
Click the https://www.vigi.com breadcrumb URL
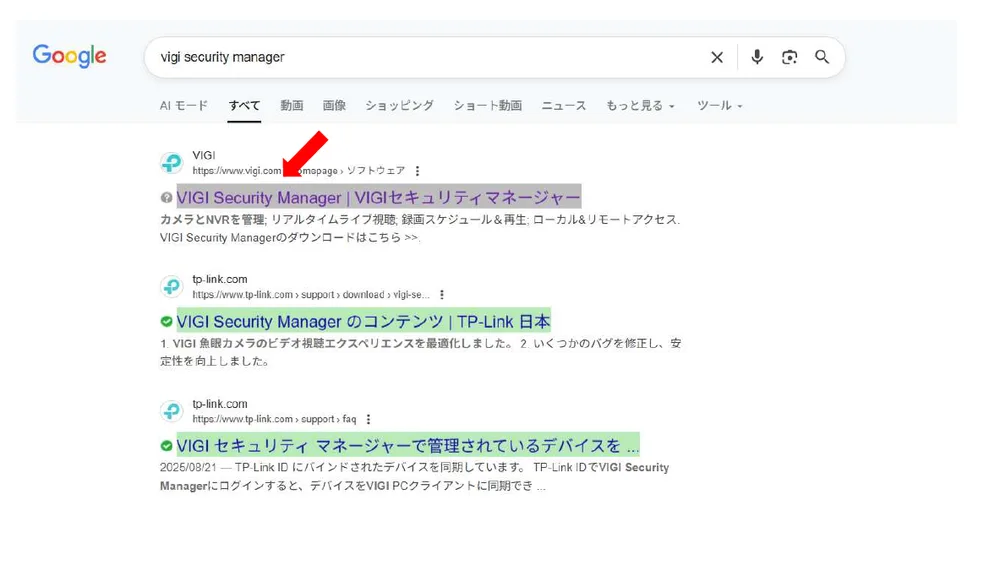(299, 171)
